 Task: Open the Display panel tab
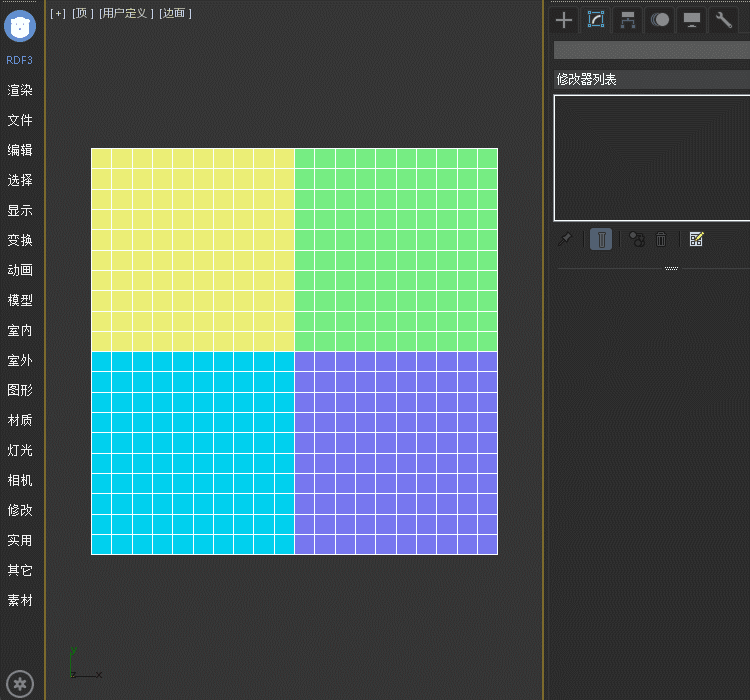click(x=692, y=20)
